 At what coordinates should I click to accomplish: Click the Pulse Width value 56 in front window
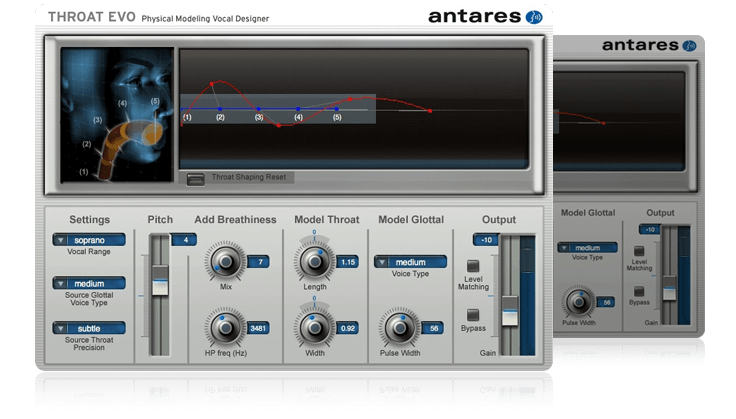(433, 328)
